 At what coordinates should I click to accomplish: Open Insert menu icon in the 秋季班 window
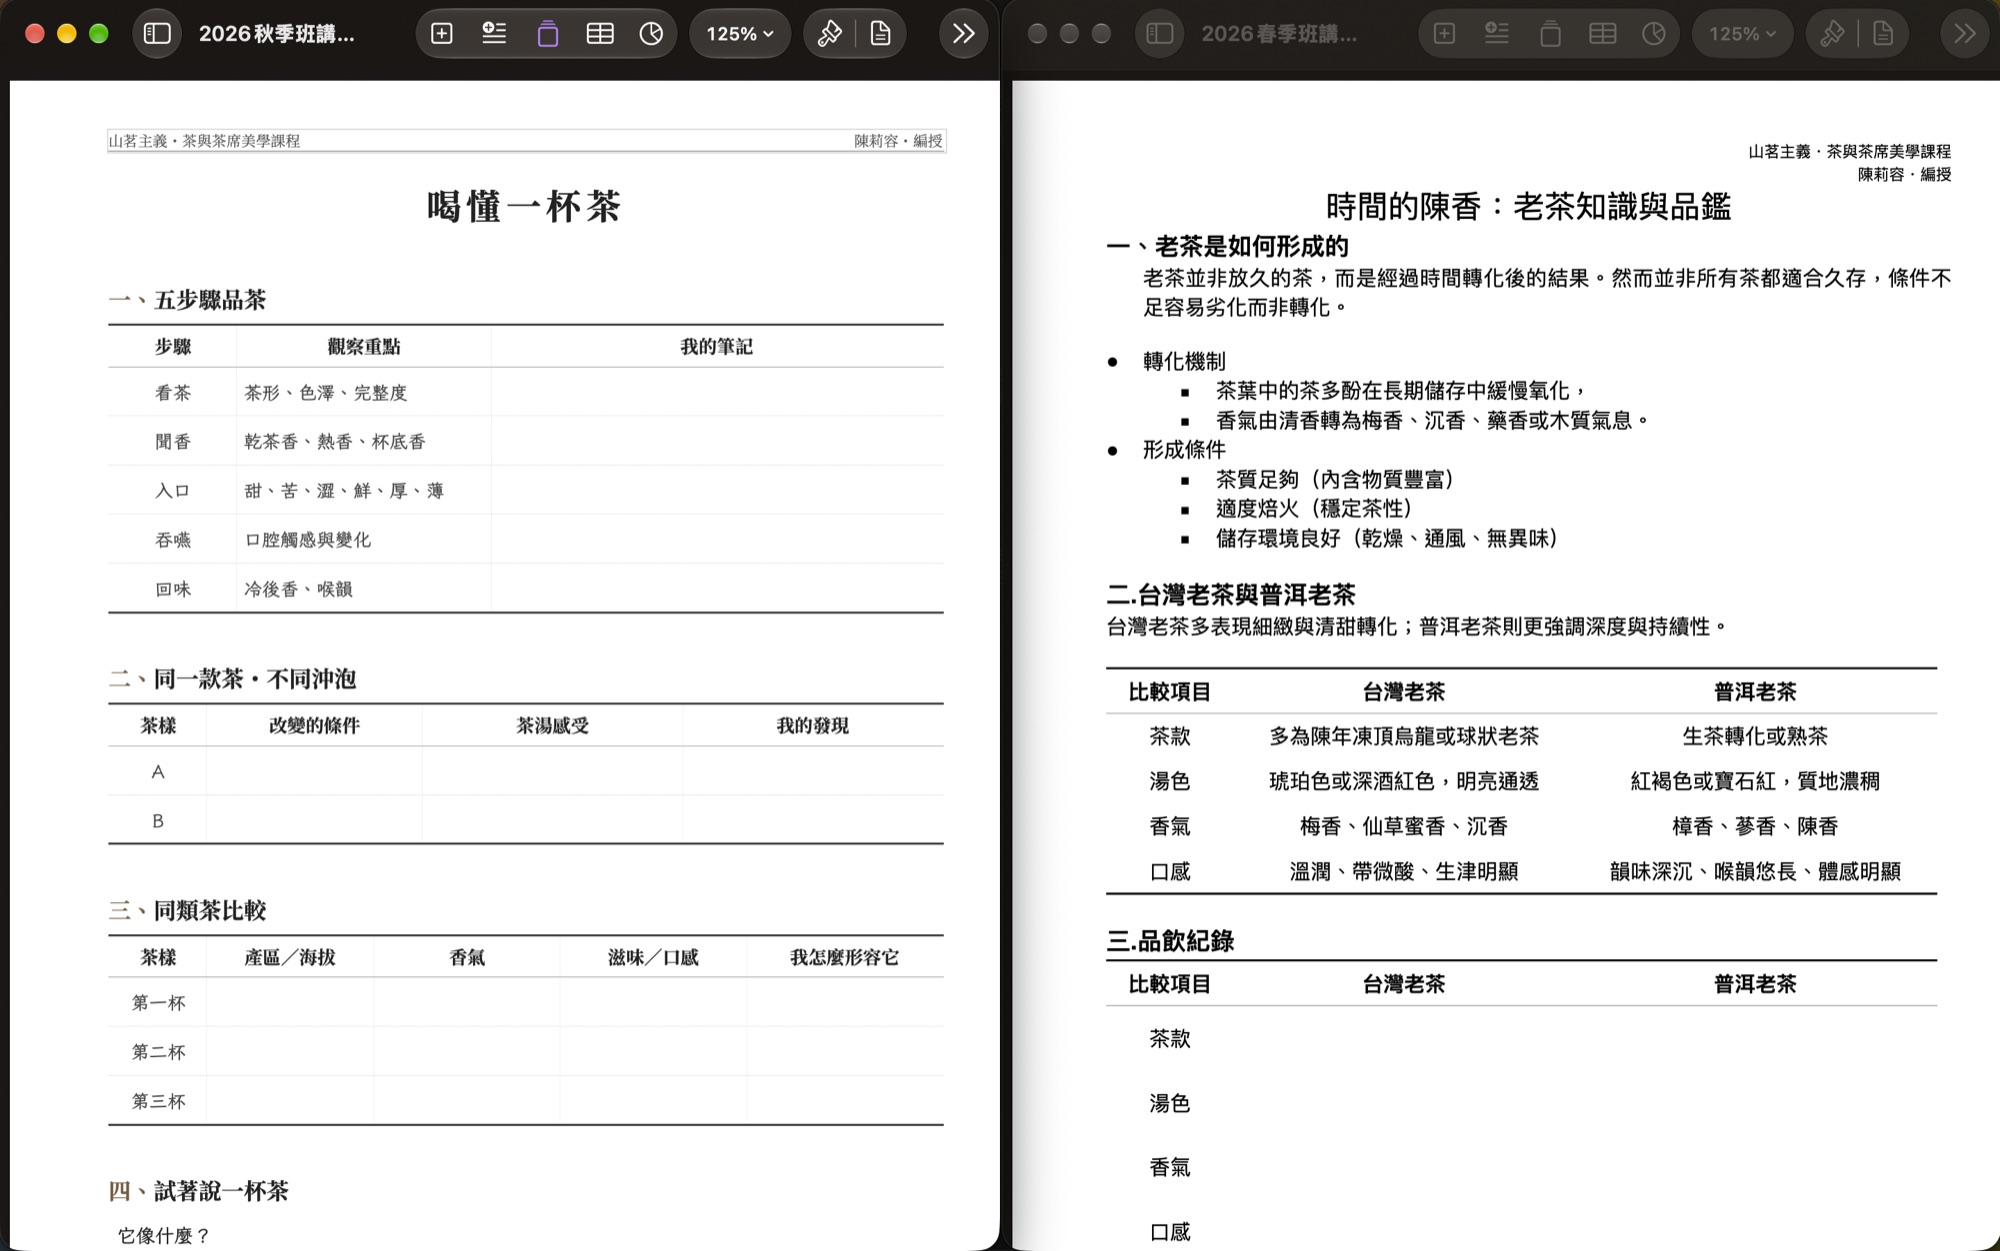(494, 34)
